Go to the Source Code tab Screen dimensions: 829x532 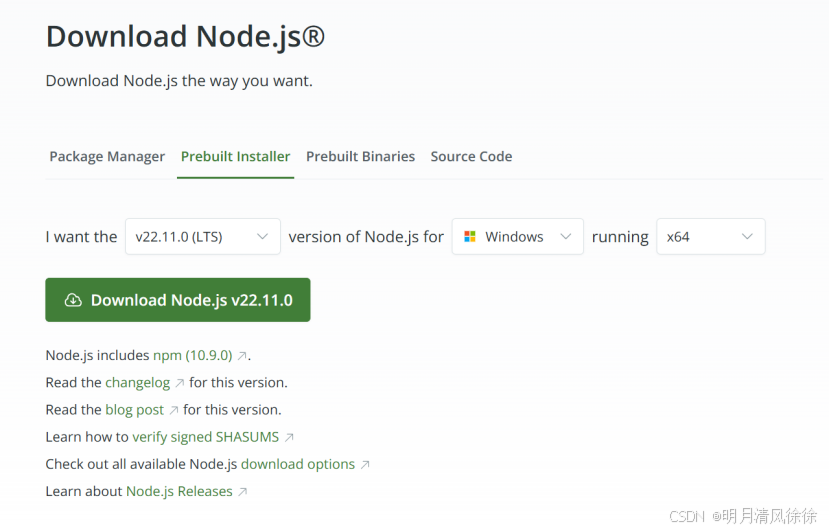(x=471, y=157)
